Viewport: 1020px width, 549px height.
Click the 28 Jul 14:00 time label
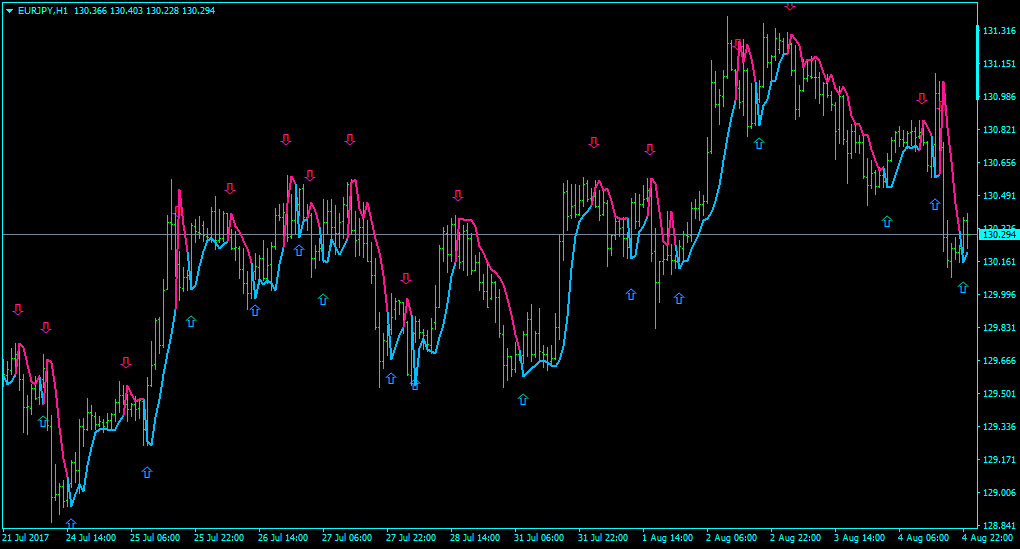[475, 538]
